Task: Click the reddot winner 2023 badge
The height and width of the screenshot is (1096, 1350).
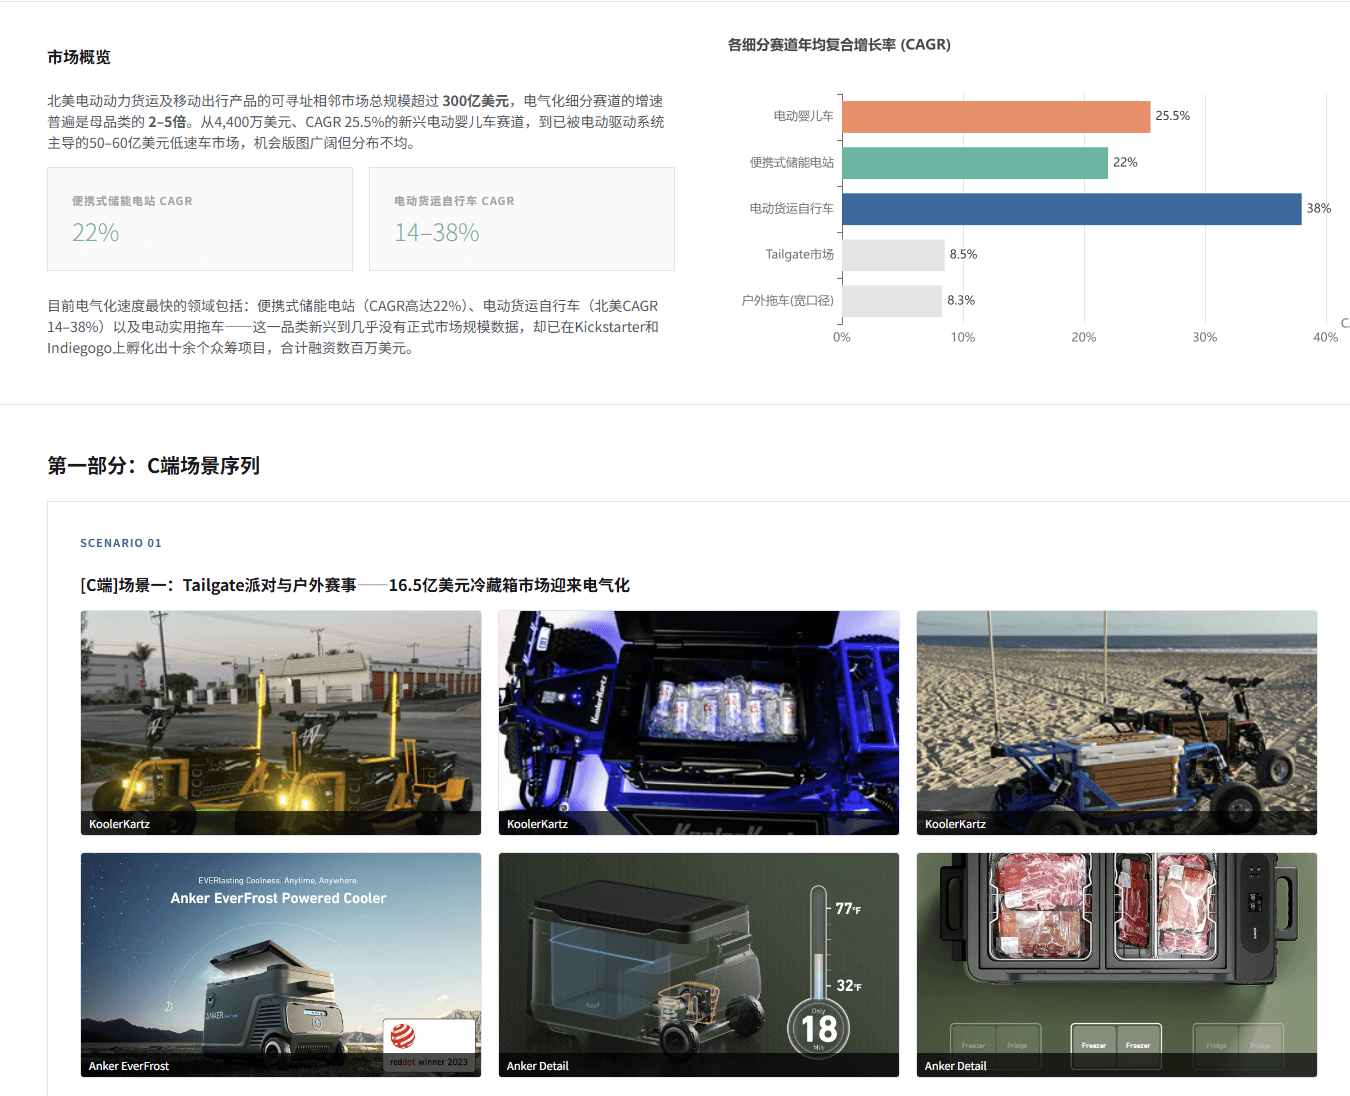Action: [x=428, y=1046]
